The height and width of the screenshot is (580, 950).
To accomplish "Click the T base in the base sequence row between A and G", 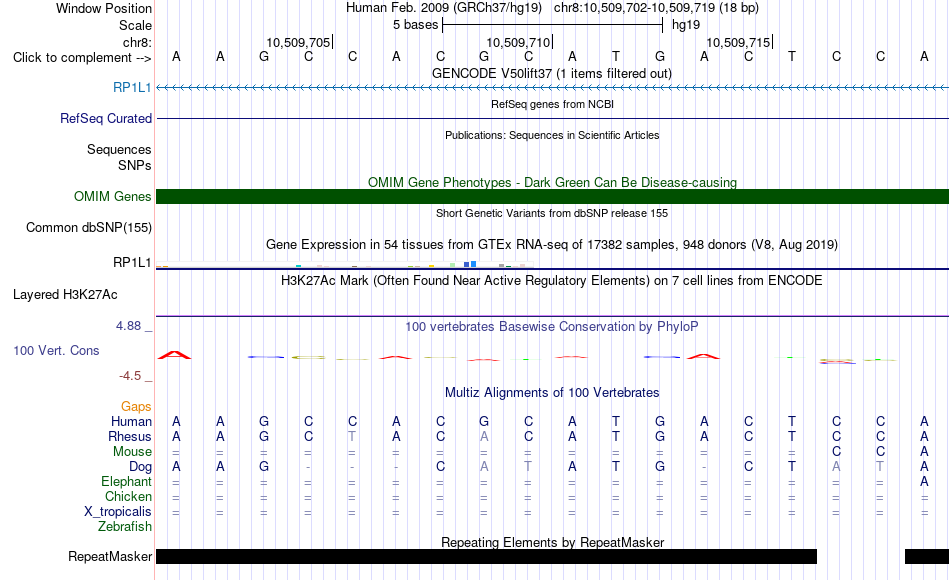I will (616, 57).
